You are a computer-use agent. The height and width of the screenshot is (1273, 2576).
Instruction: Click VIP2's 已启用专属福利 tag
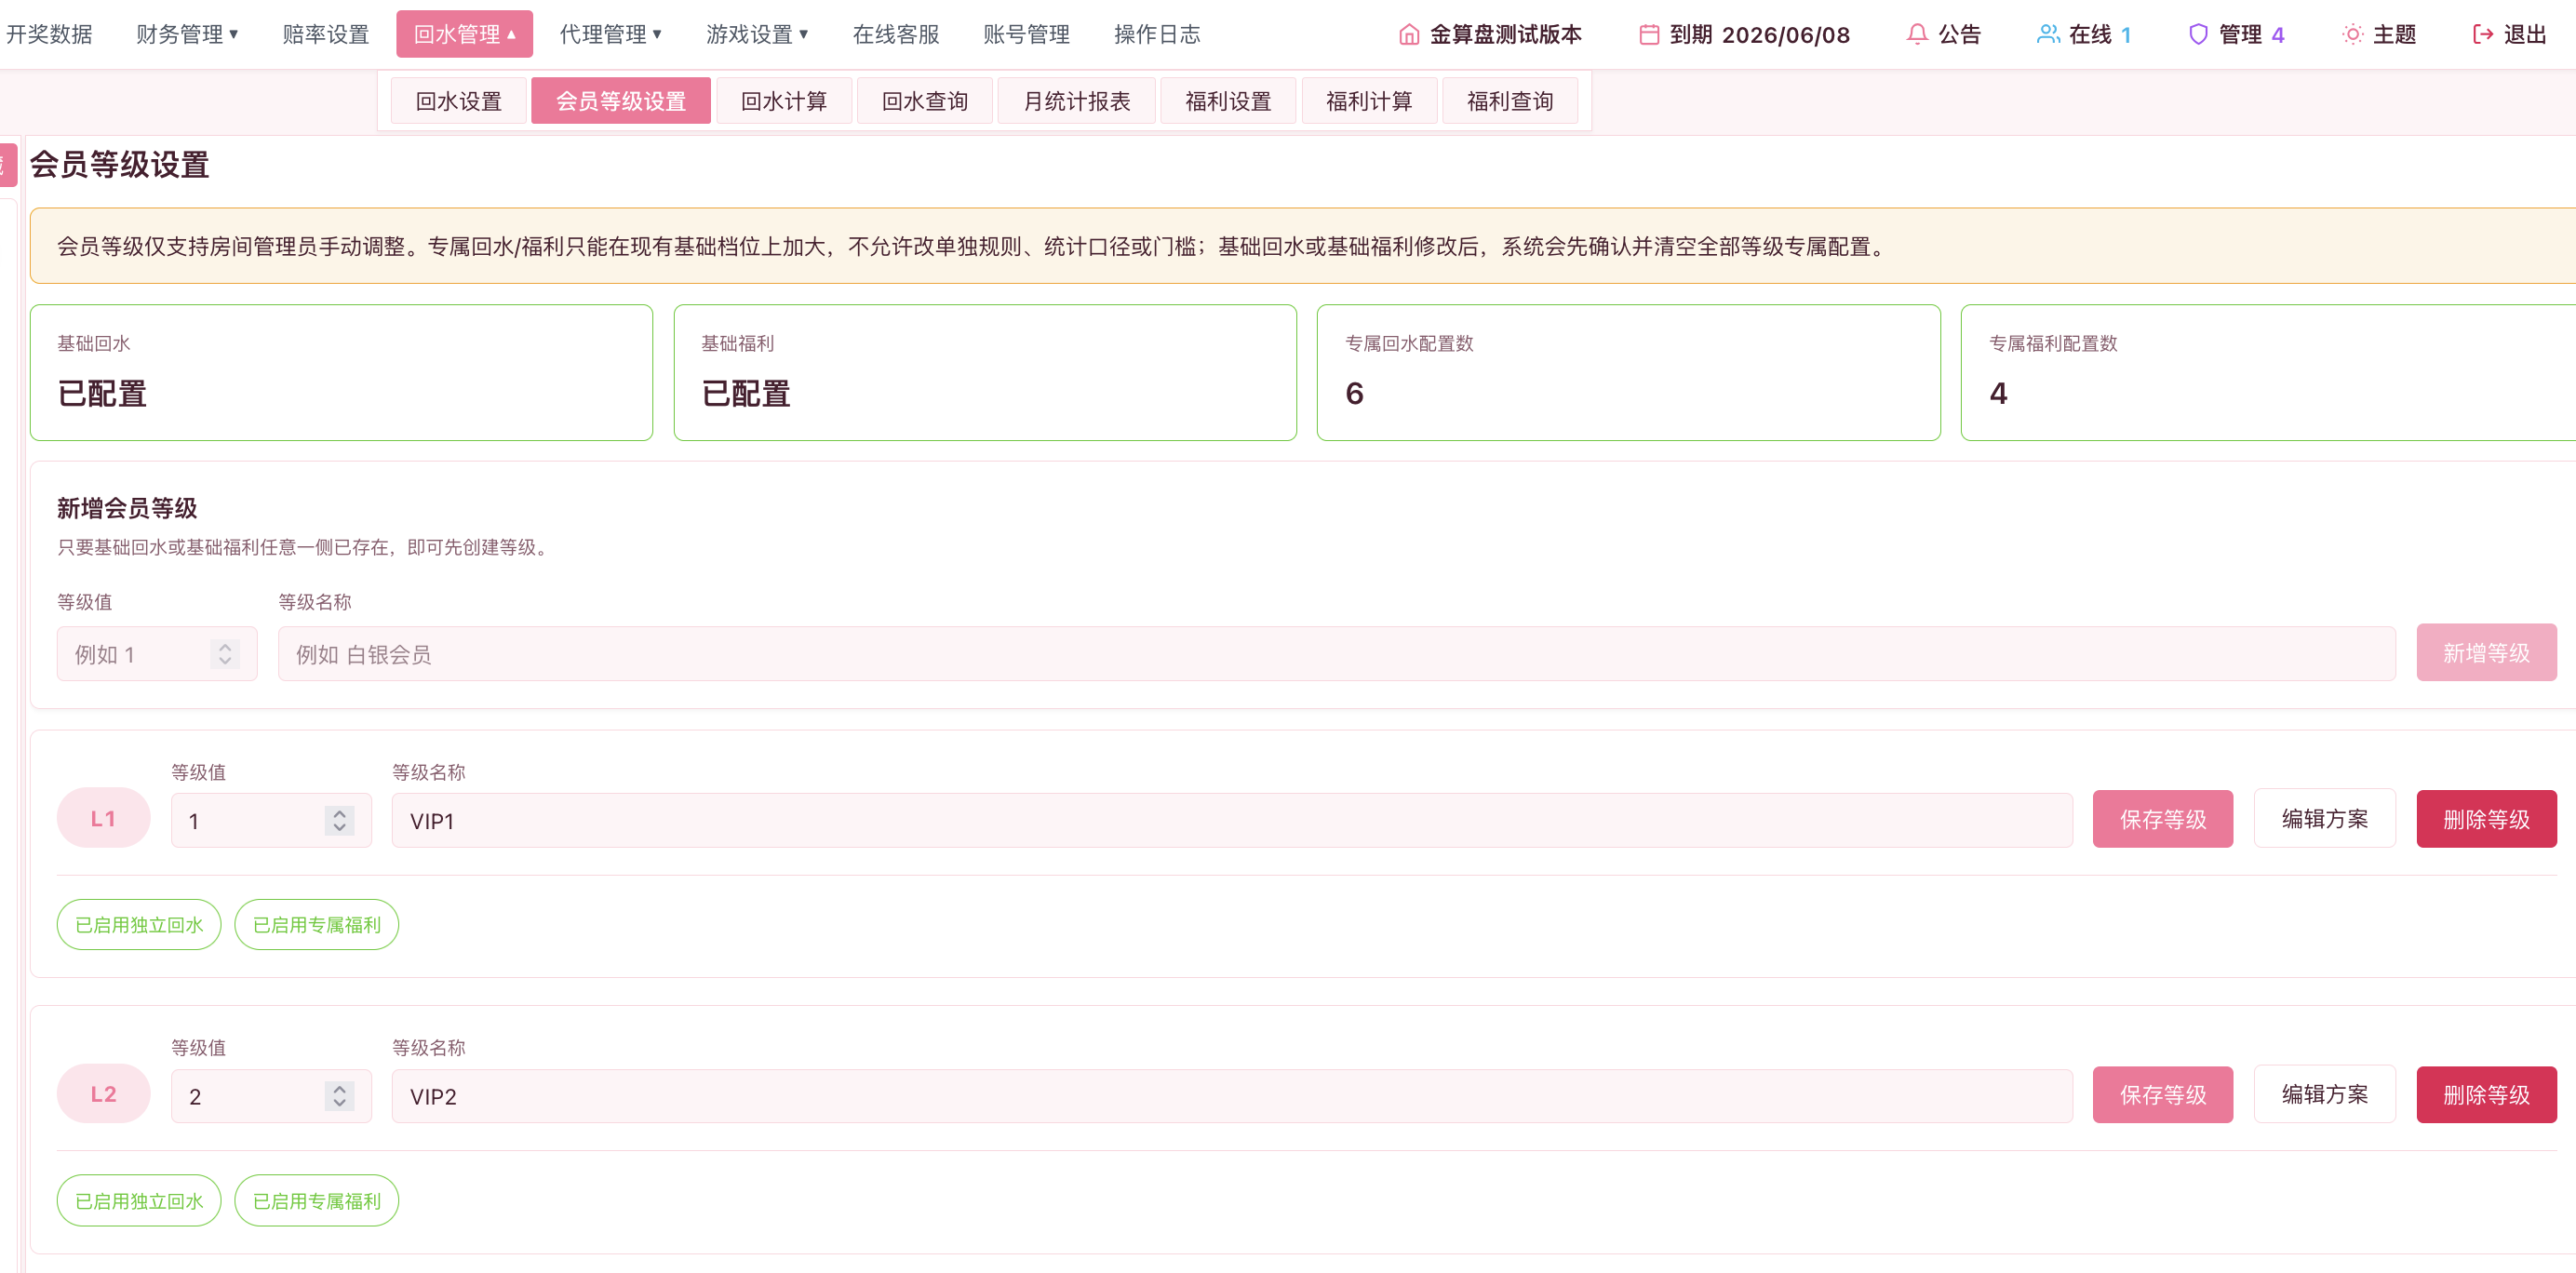[316, 1200]
